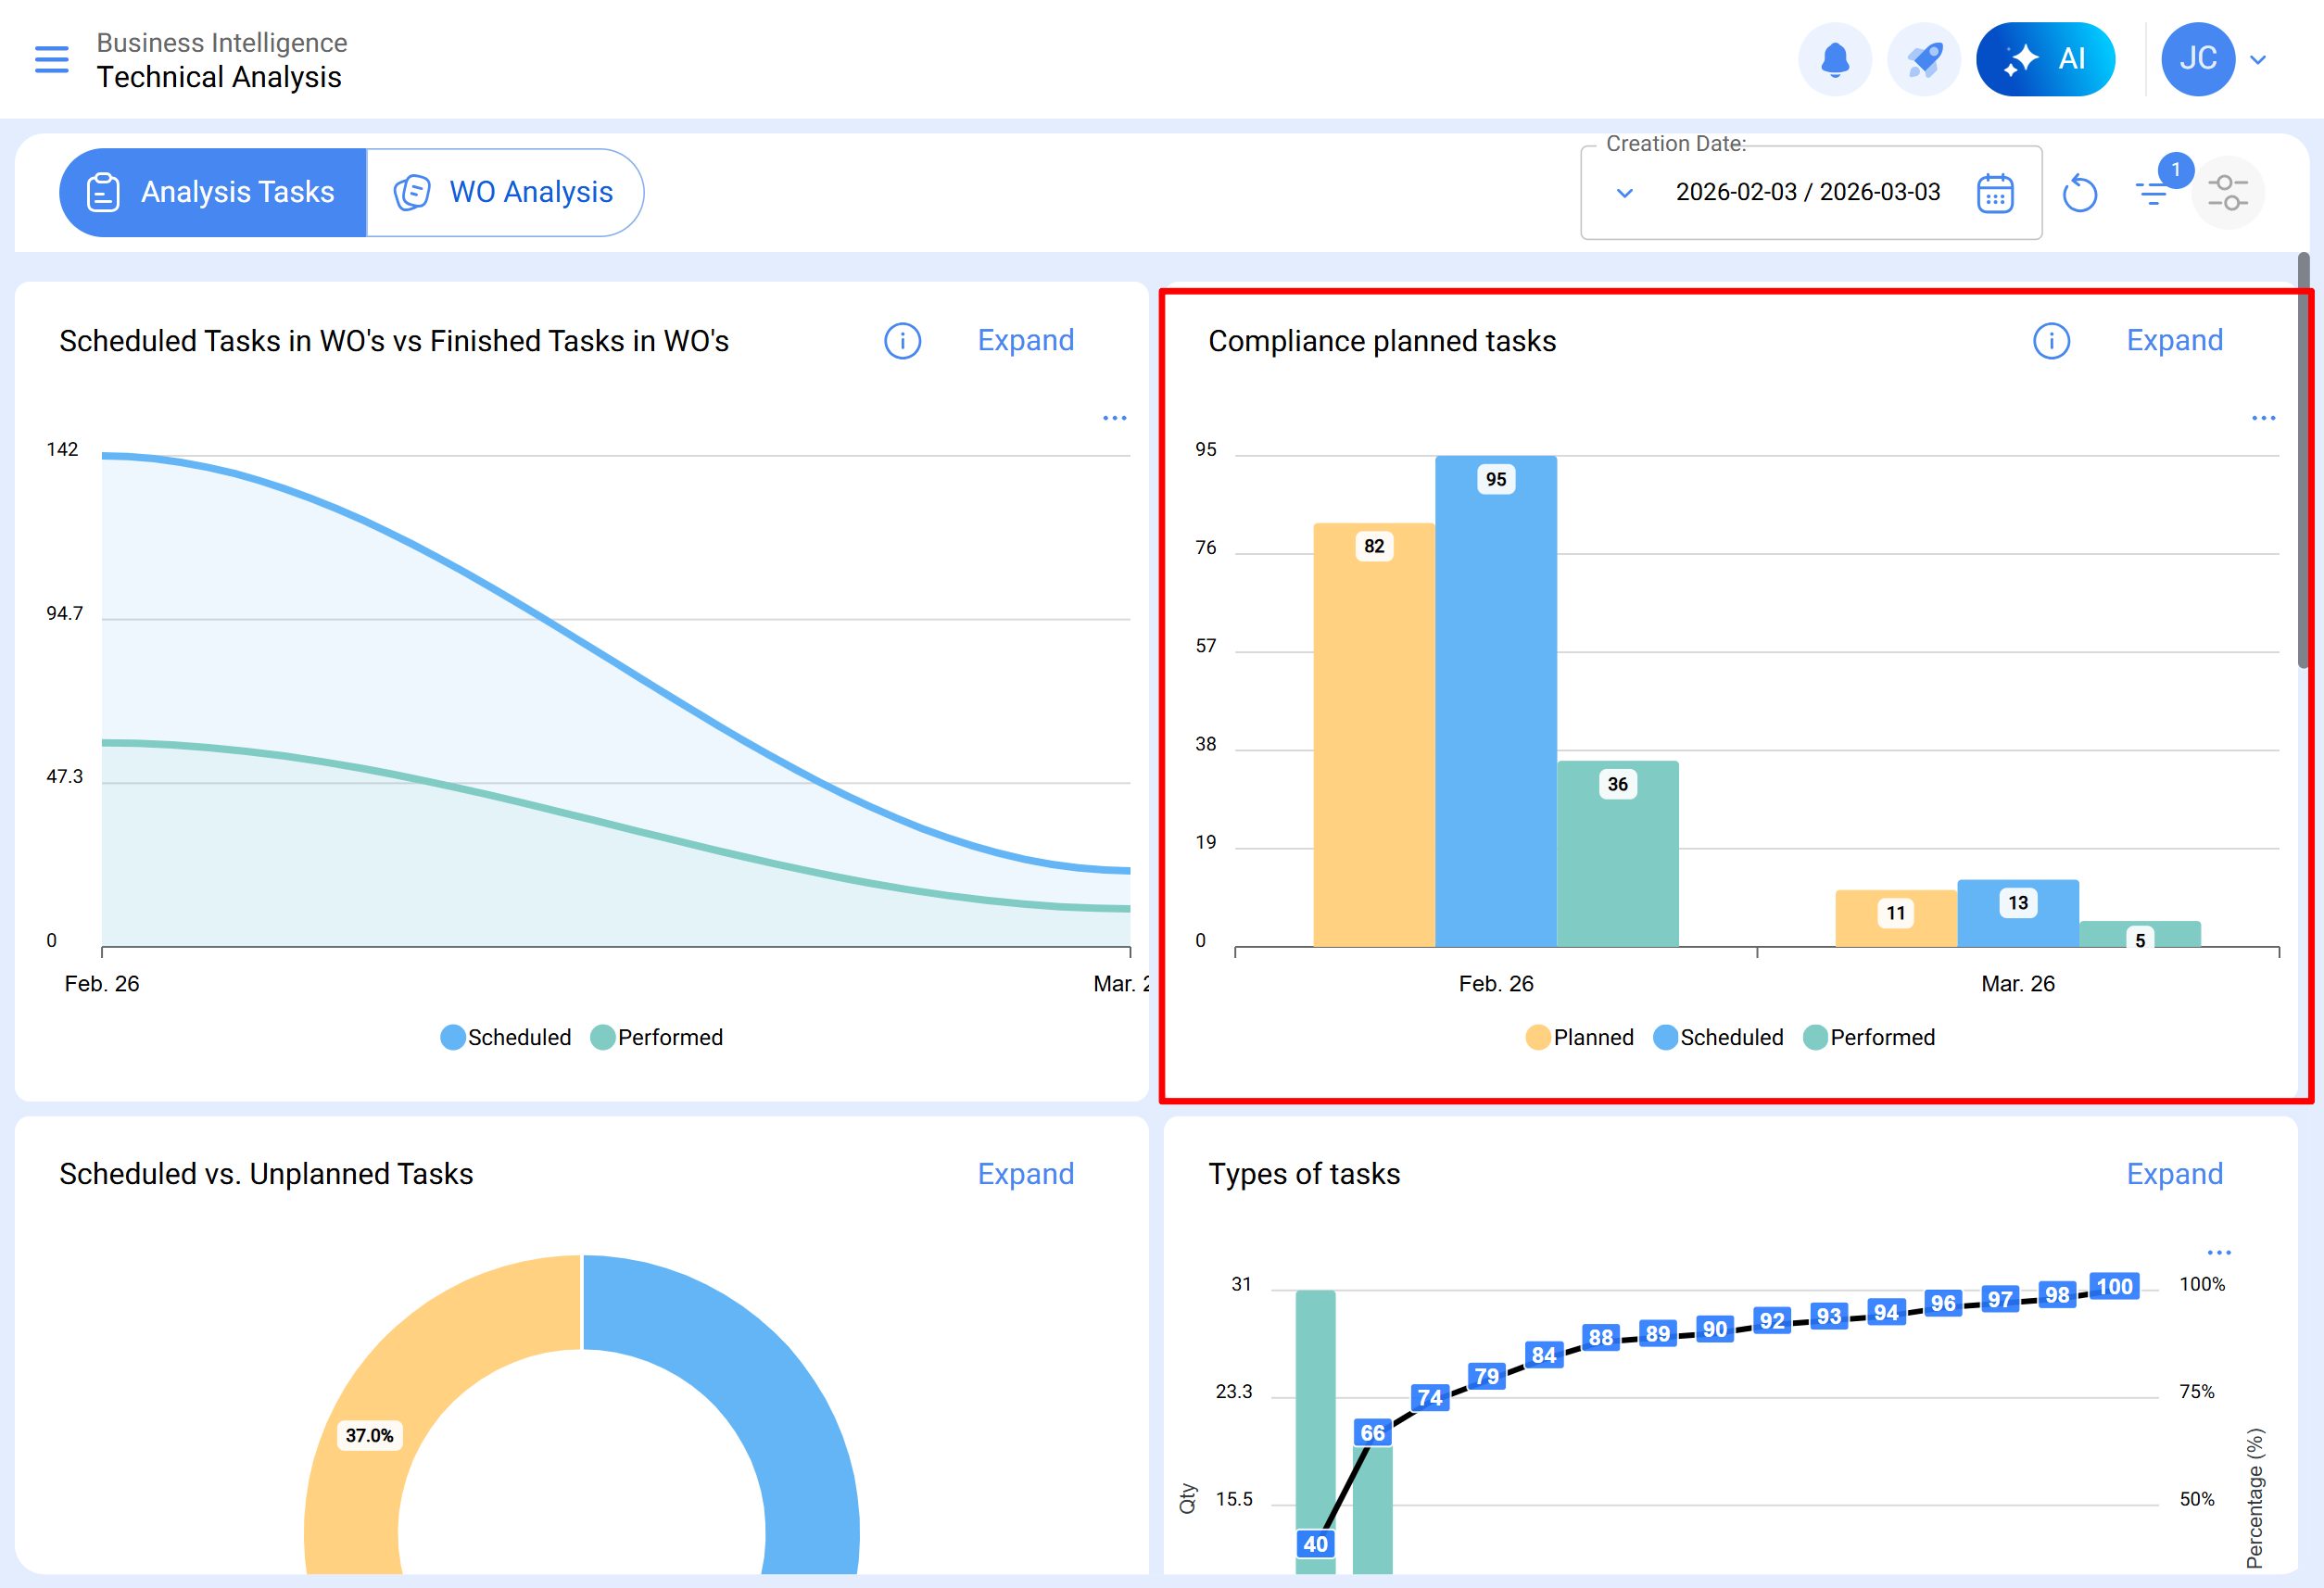This screenshot has height=1588, width=2324.
Task: Toggle Planned series in compliance legend
Action: pyautogui.click(x=1579, y=1037)
